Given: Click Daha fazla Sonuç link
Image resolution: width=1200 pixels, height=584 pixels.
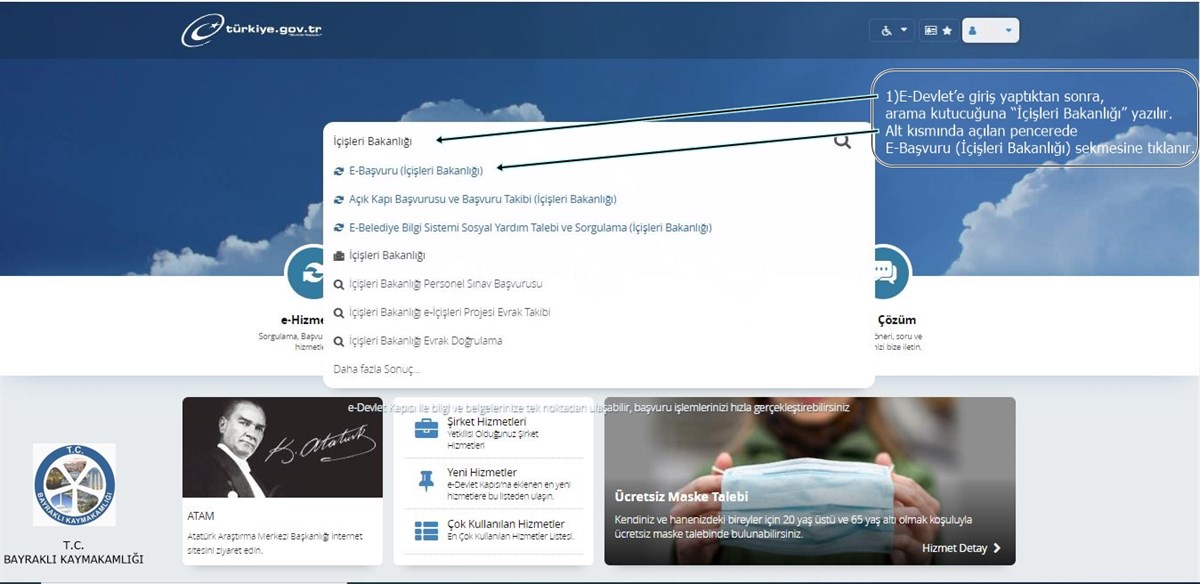Looking at the screenshot, I should coord(376,369).
